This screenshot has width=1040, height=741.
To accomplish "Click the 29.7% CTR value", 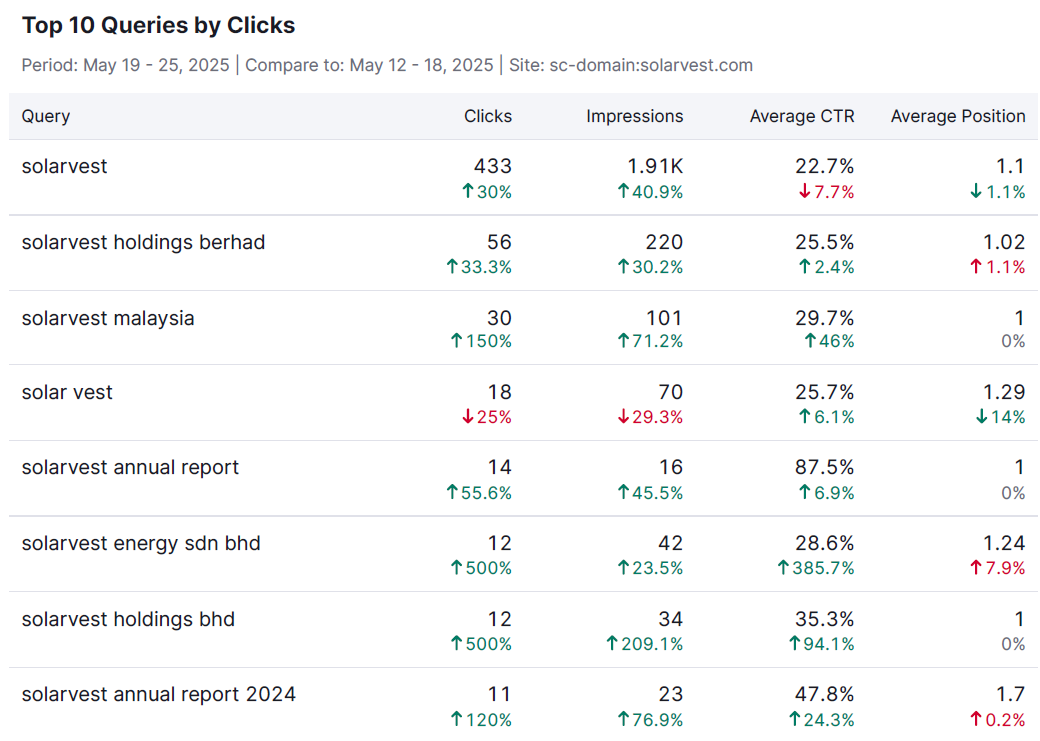I will click(824, 318).
